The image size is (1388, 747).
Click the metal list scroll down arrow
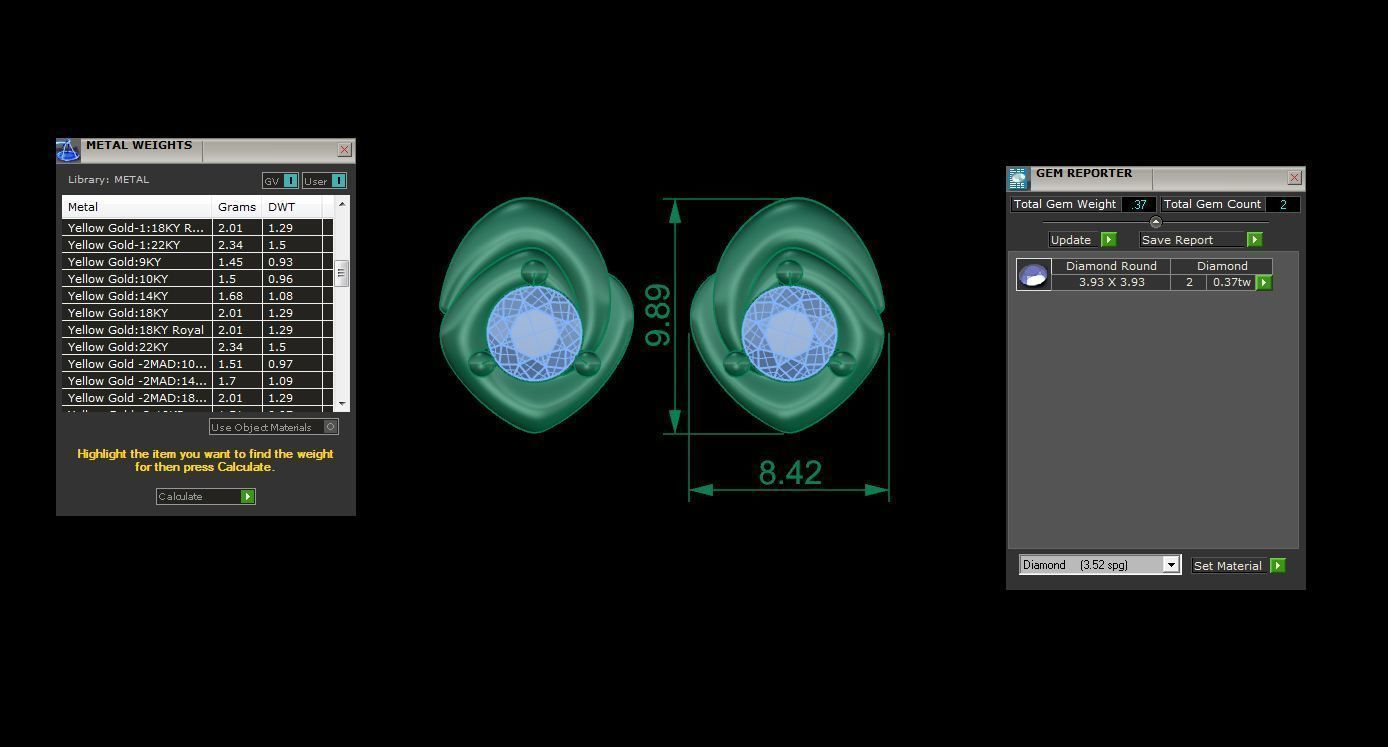[342, 403]
